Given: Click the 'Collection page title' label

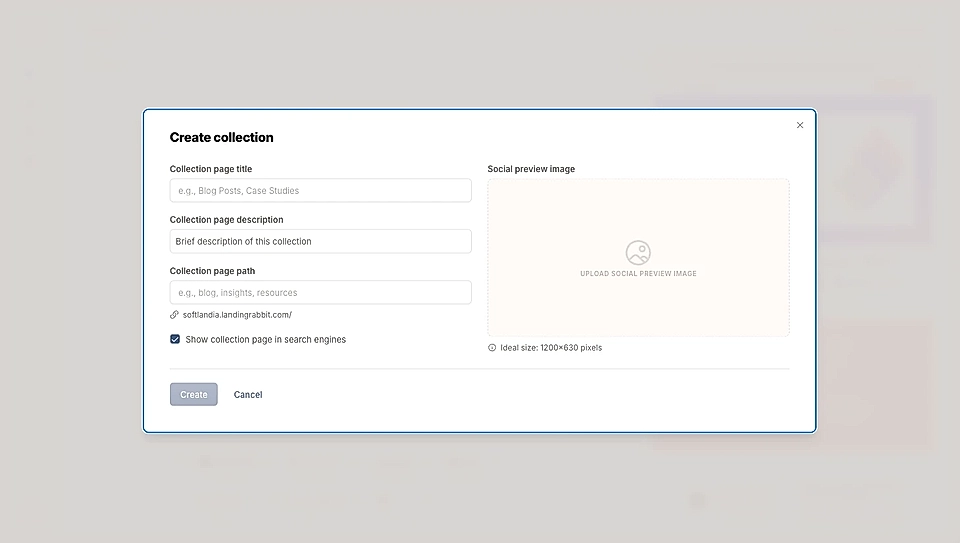Looking at the screenshot, I should point(211,169).
